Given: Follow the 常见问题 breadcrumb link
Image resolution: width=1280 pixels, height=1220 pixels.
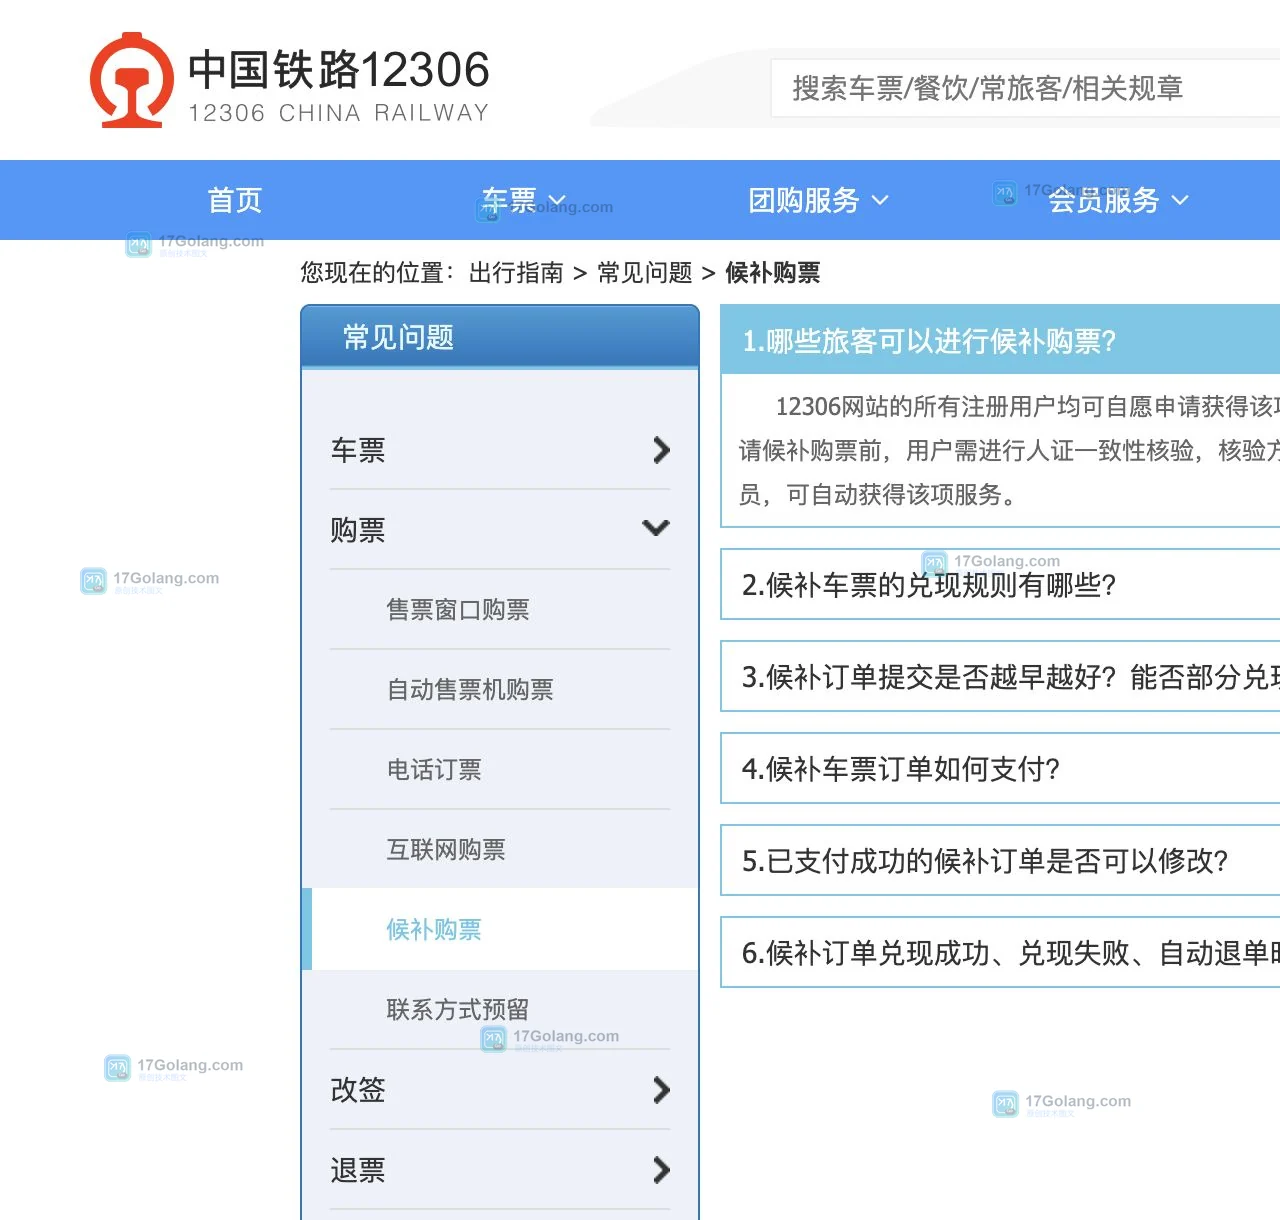Looking at the screenshot, I should [645, 272].
